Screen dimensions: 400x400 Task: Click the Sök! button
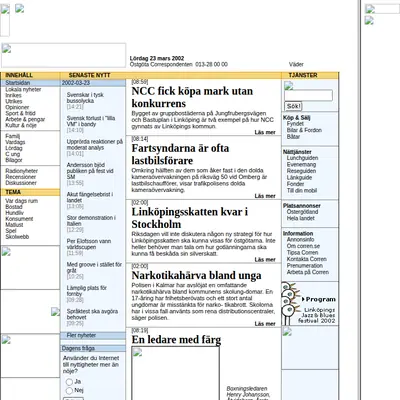pyautogui.click(x=293, y=106)
